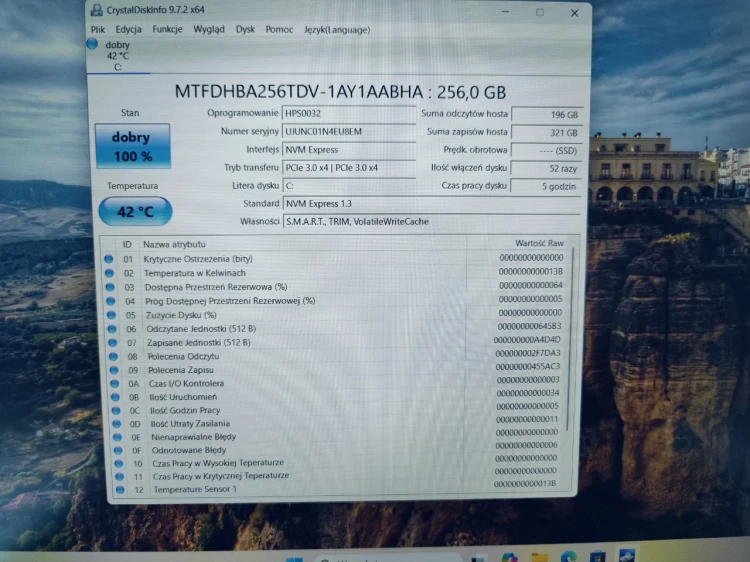Click status dot for Ilość Godzin Pracy
The image size is (750, 562).
coord(116,410)
